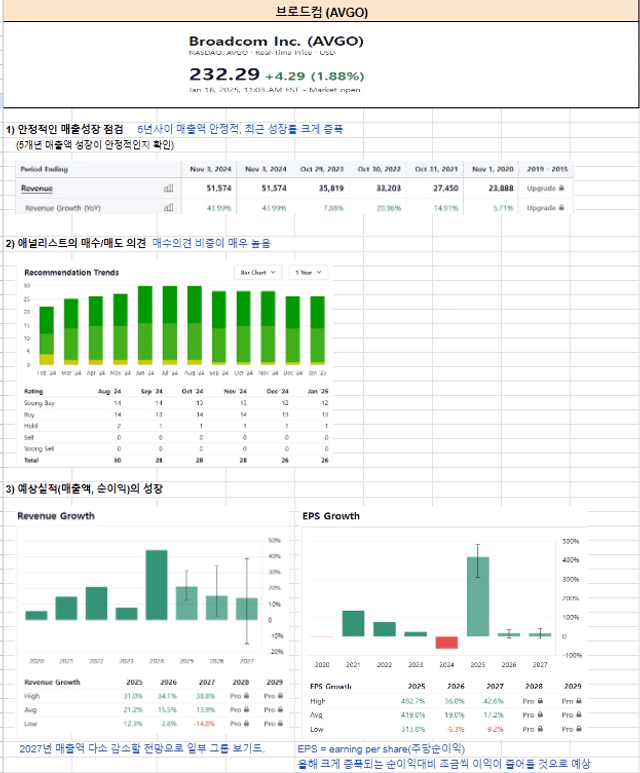
Task: Click the 2019 - 2015 column header
Action: point(547,169)
